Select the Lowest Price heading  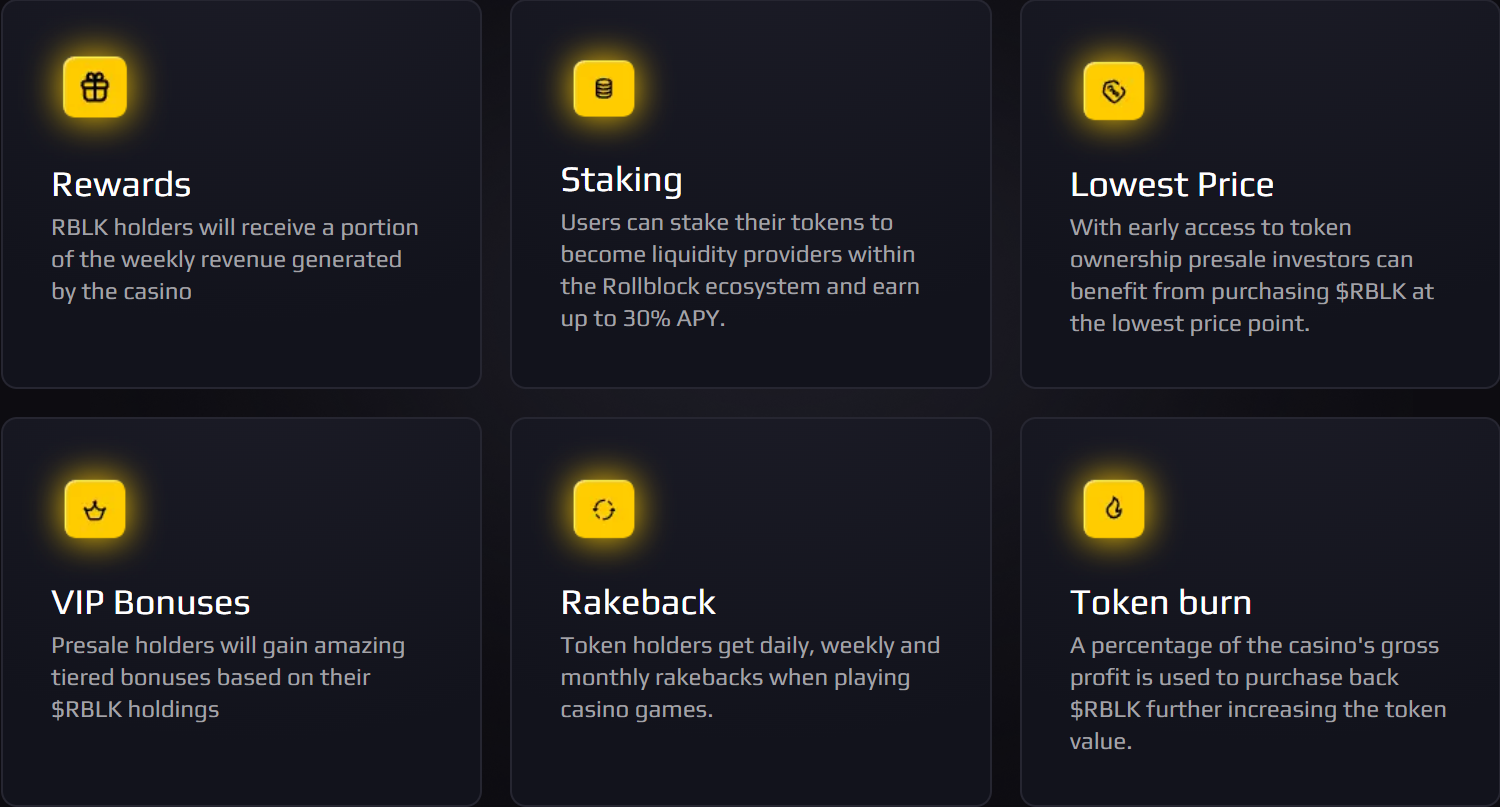point(1172,184)
